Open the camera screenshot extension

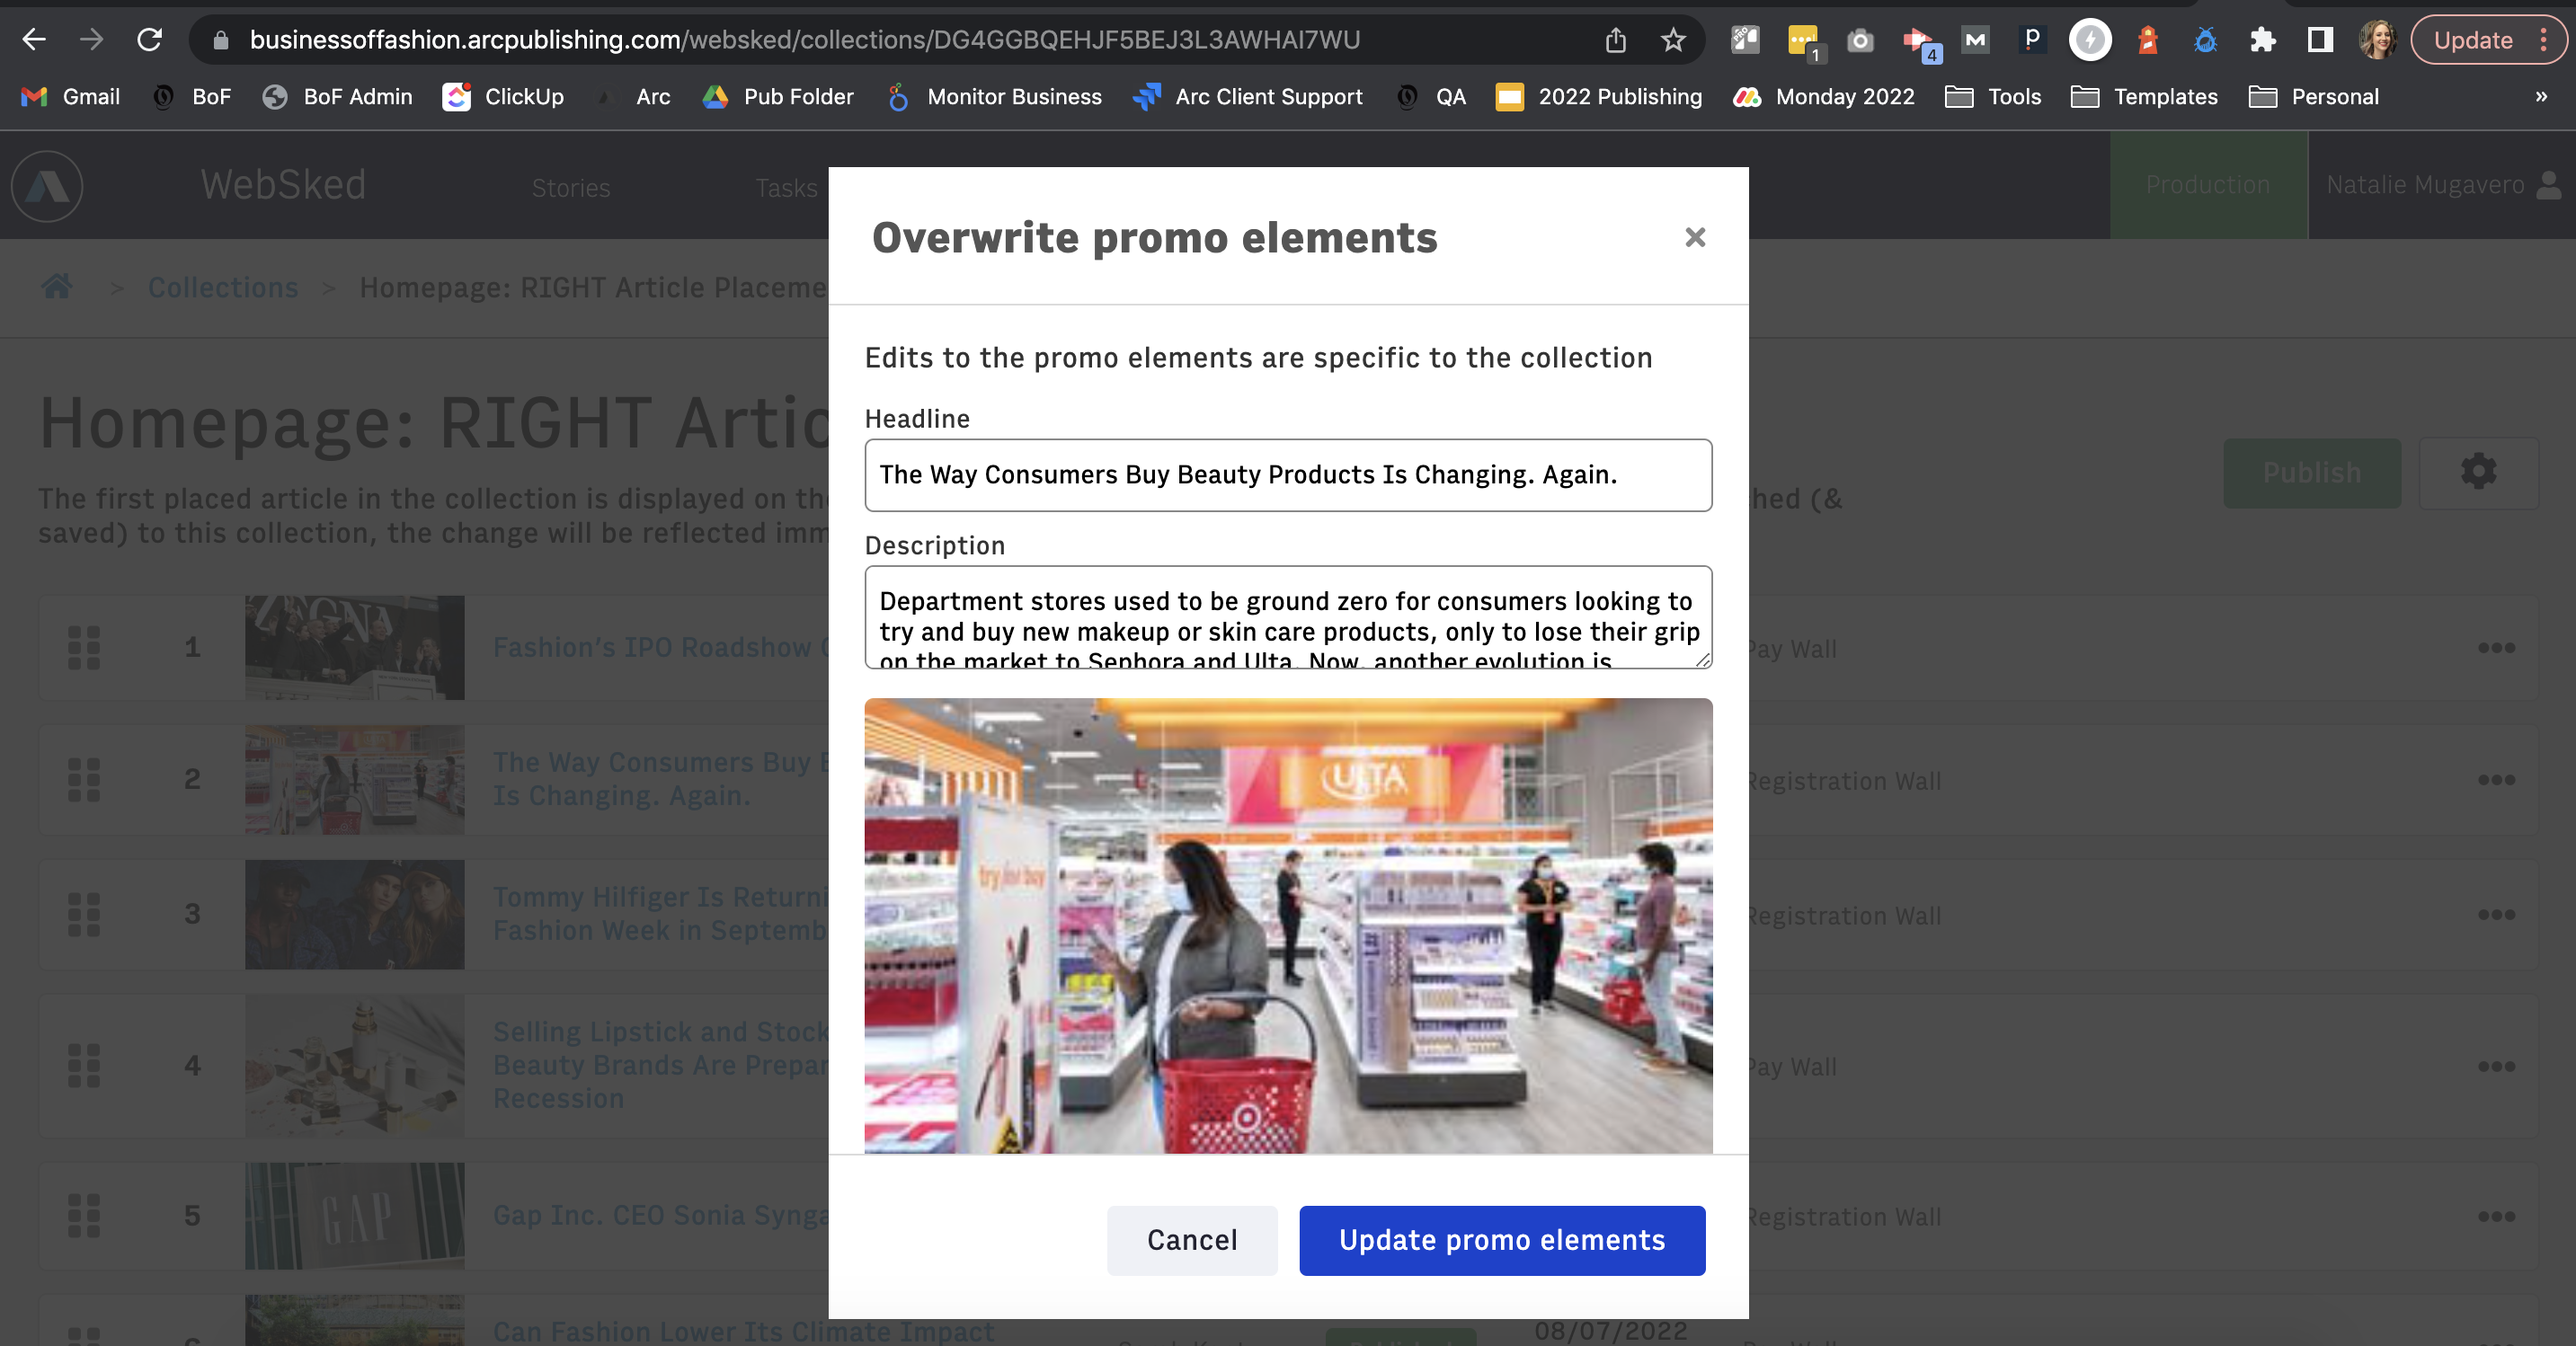pos(1860,40)
